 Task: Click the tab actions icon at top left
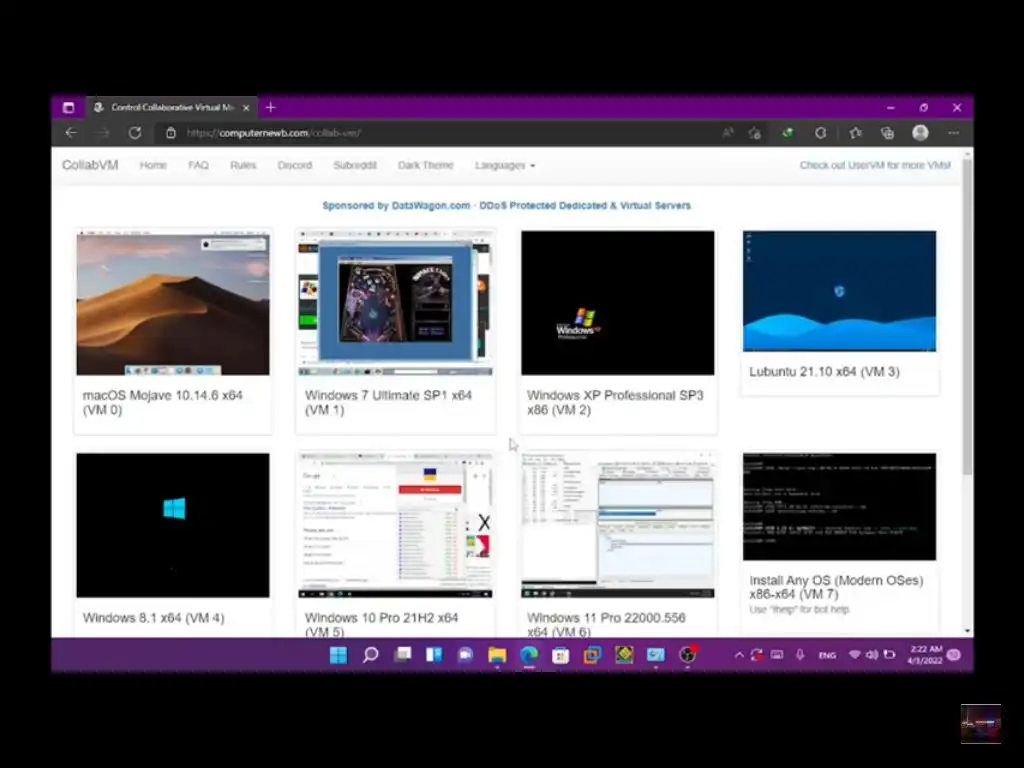coord(69,108)
